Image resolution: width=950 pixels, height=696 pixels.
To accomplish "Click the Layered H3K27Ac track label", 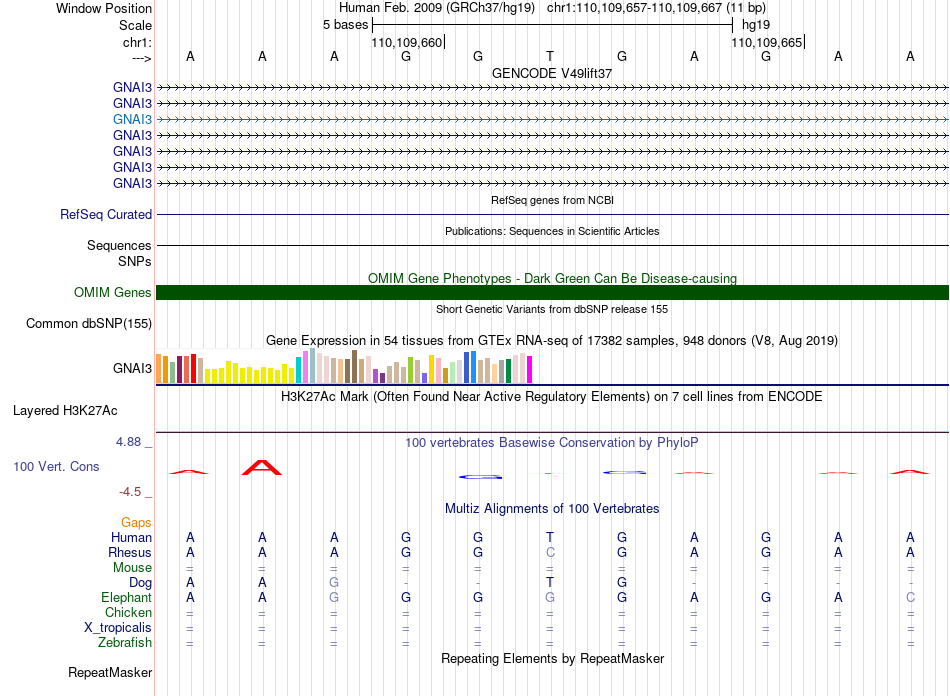I will click(65, 411).
